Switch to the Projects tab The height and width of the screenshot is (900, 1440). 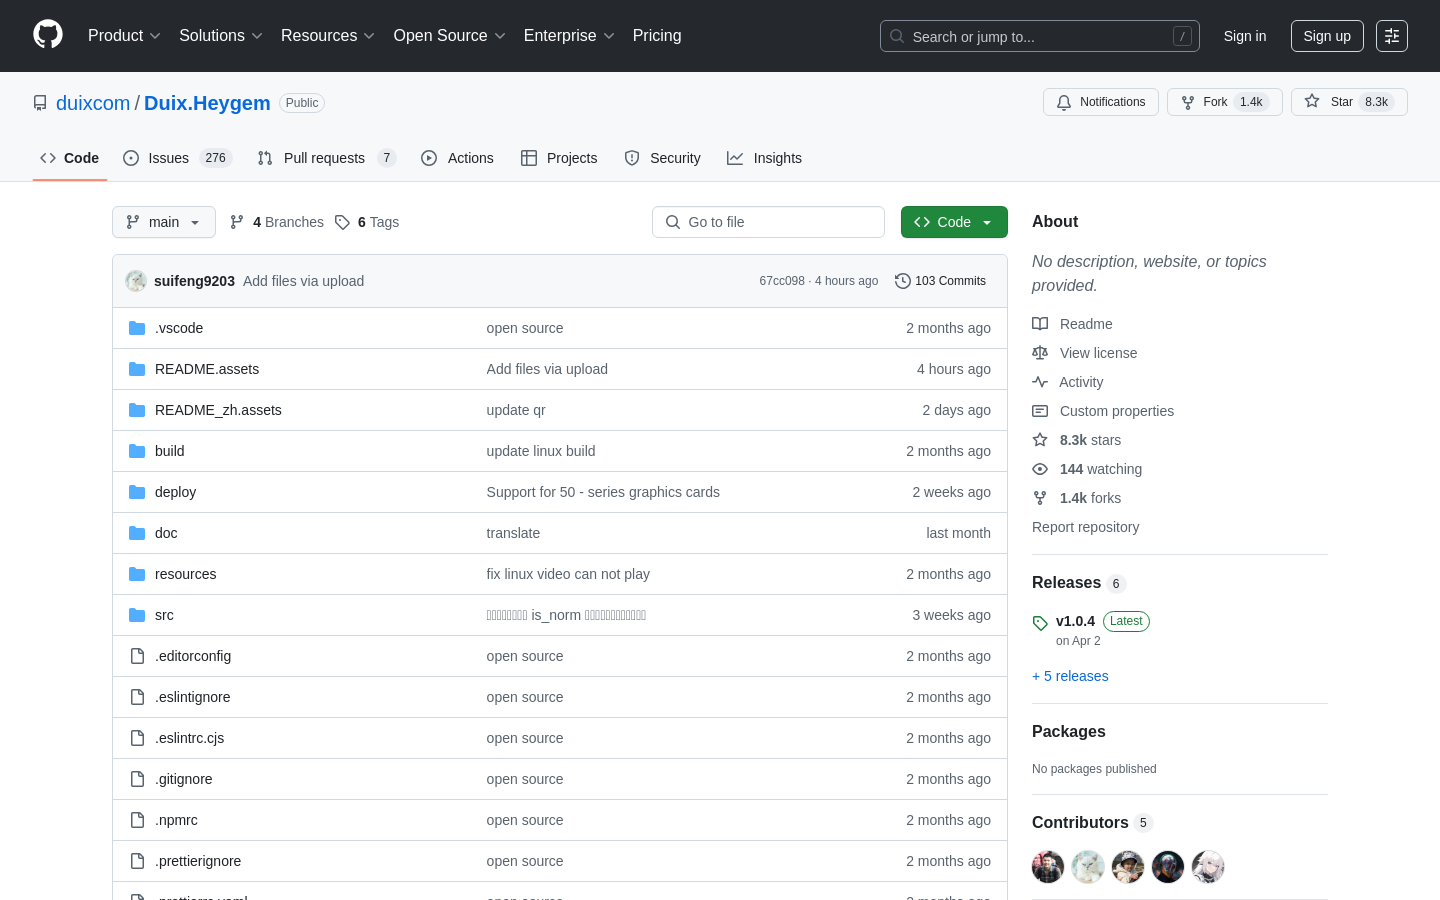[x=559, y=158]
